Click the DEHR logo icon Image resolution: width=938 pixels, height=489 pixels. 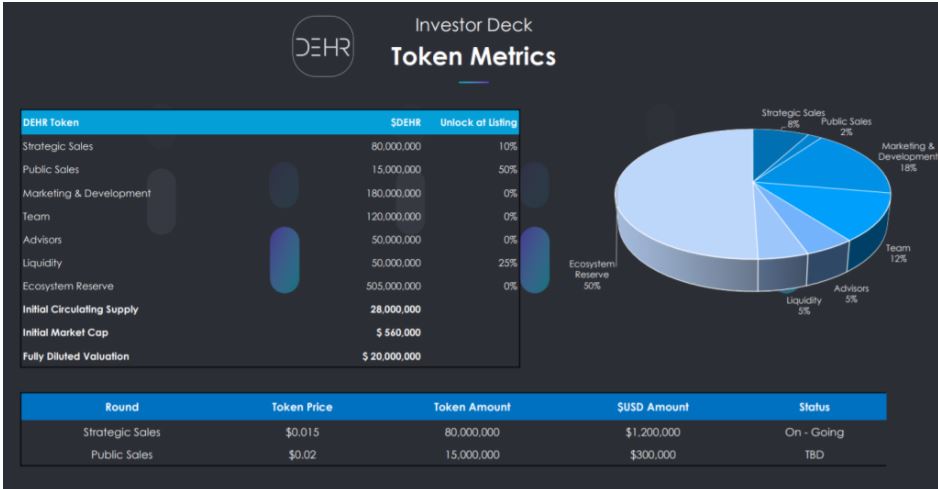coord(322,47)
